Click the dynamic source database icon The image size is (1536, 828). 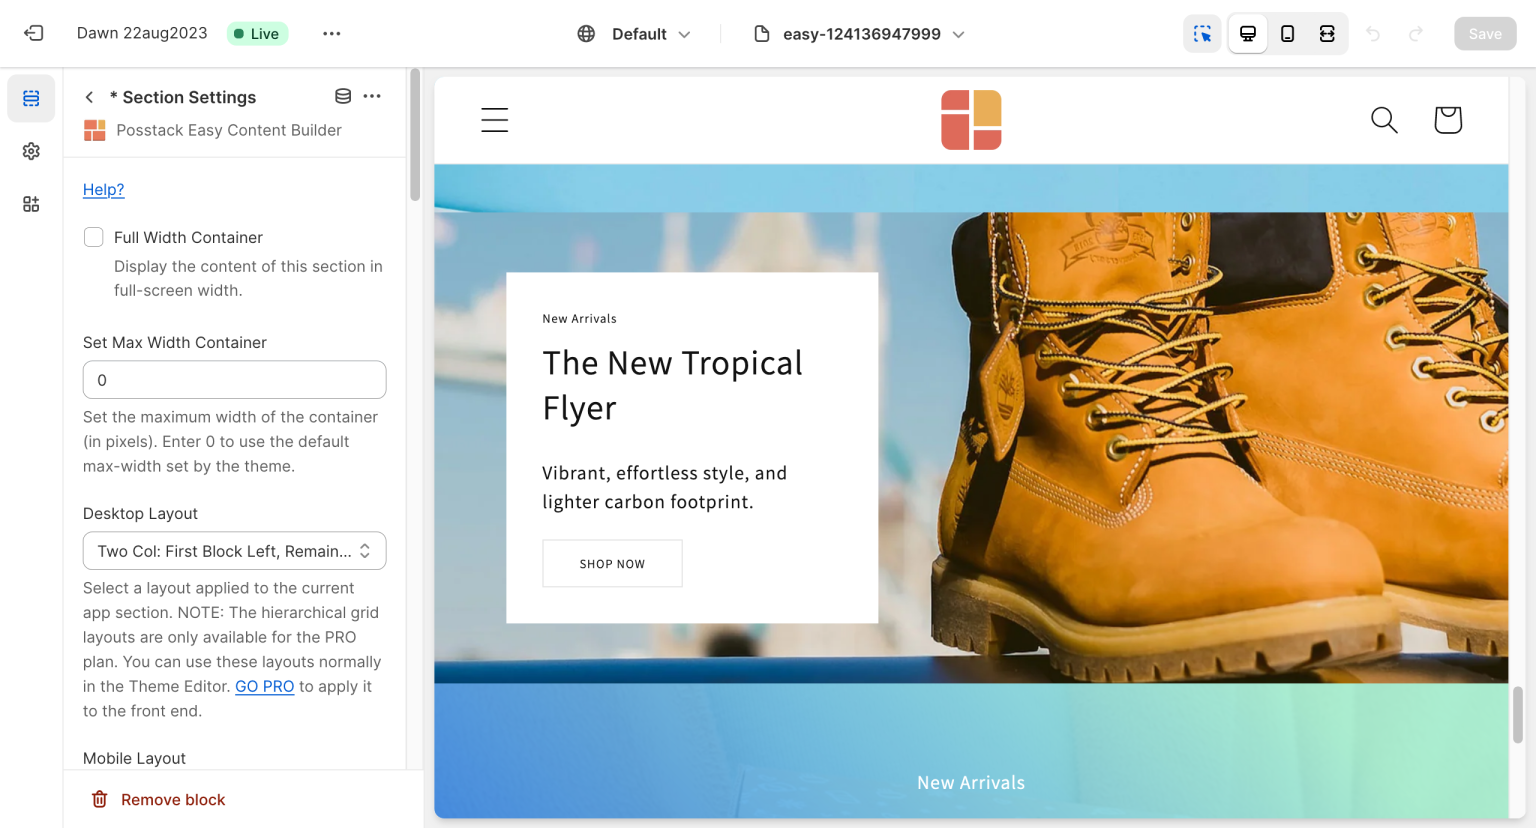343,96
